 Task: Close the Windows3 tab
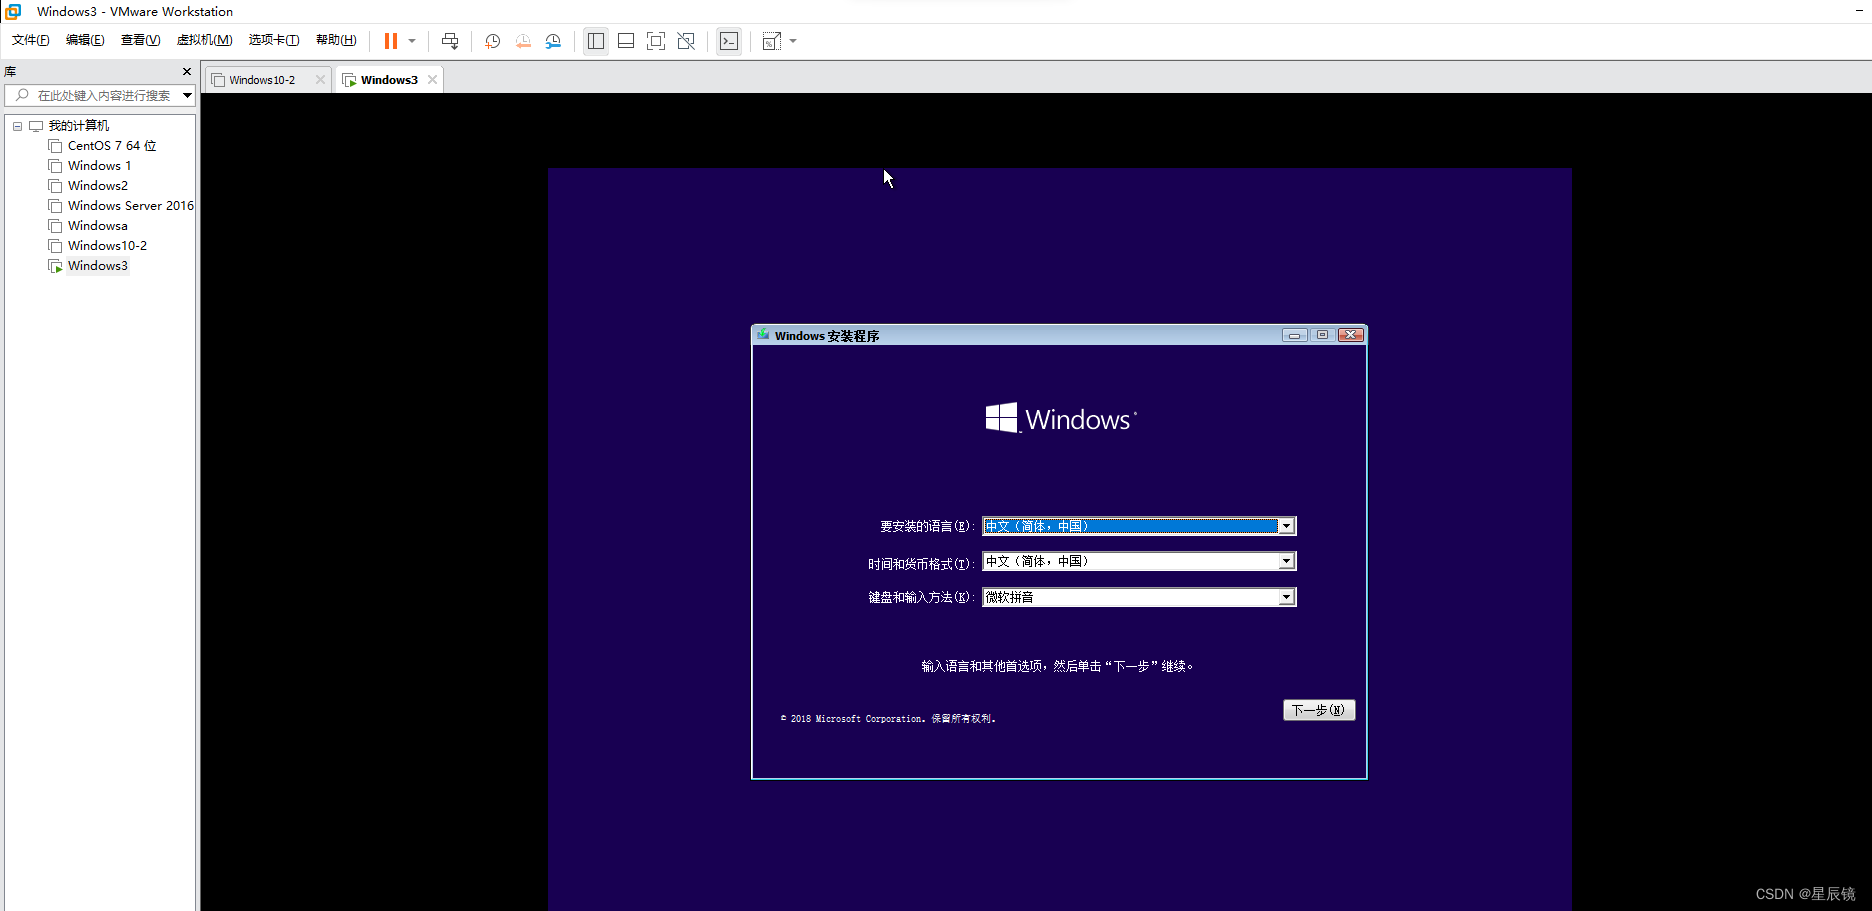[x=432, y=80]
